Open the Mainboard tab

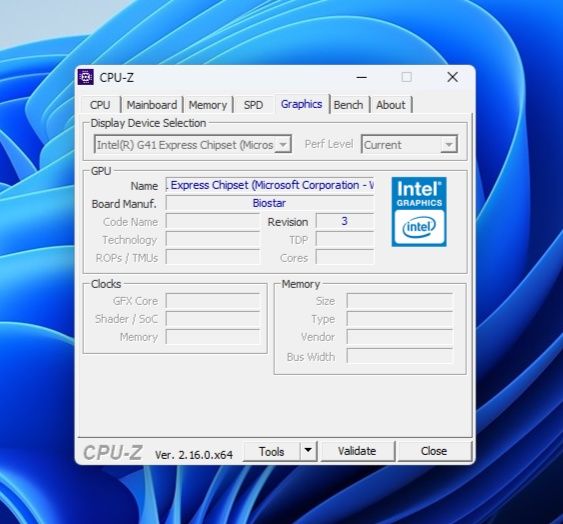(152, 105)
